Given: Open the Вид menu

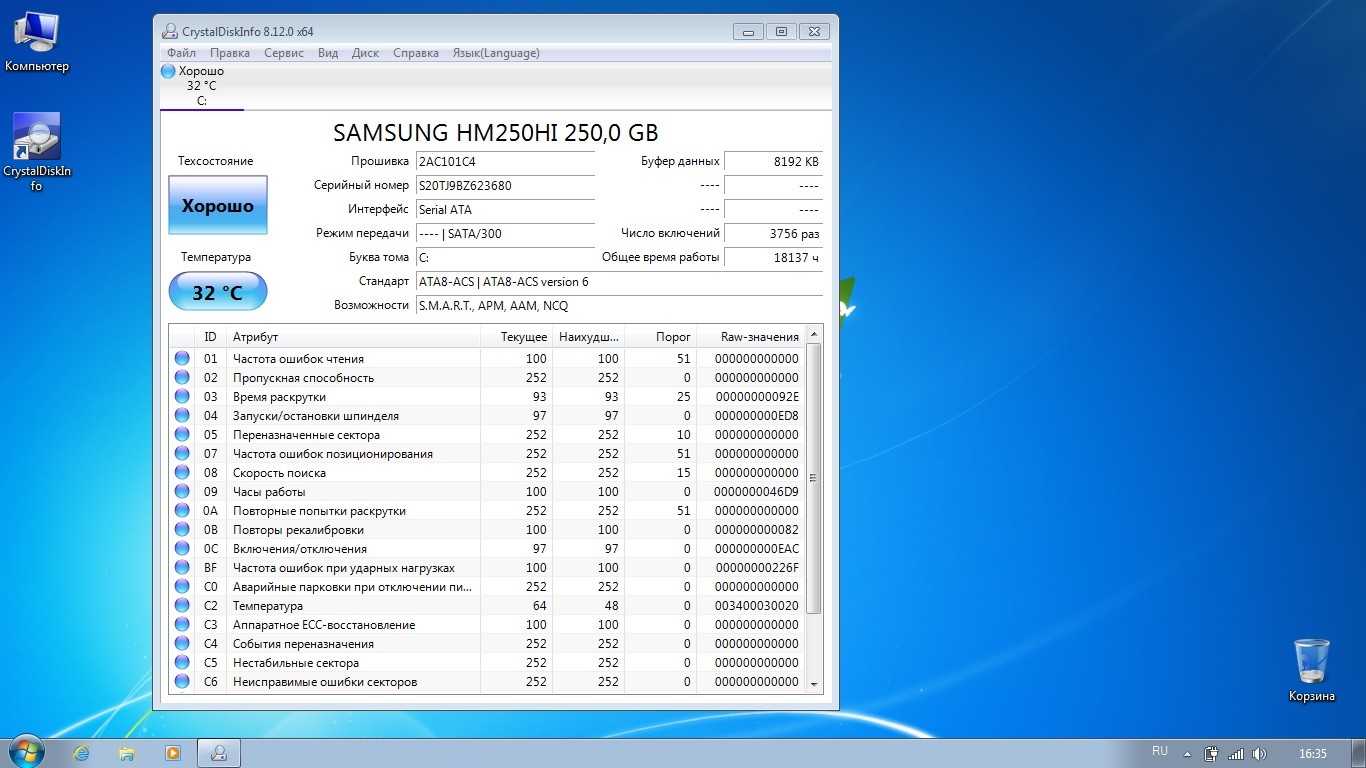Looking at the screenshot, I should 328,53.
